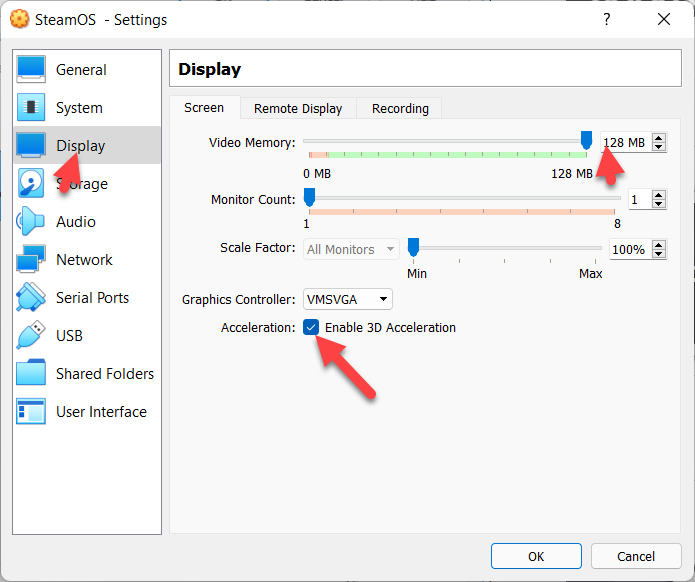
Task: Expand the Graphics Controller VMSVGA dropdown
Action: click(348, 300)
